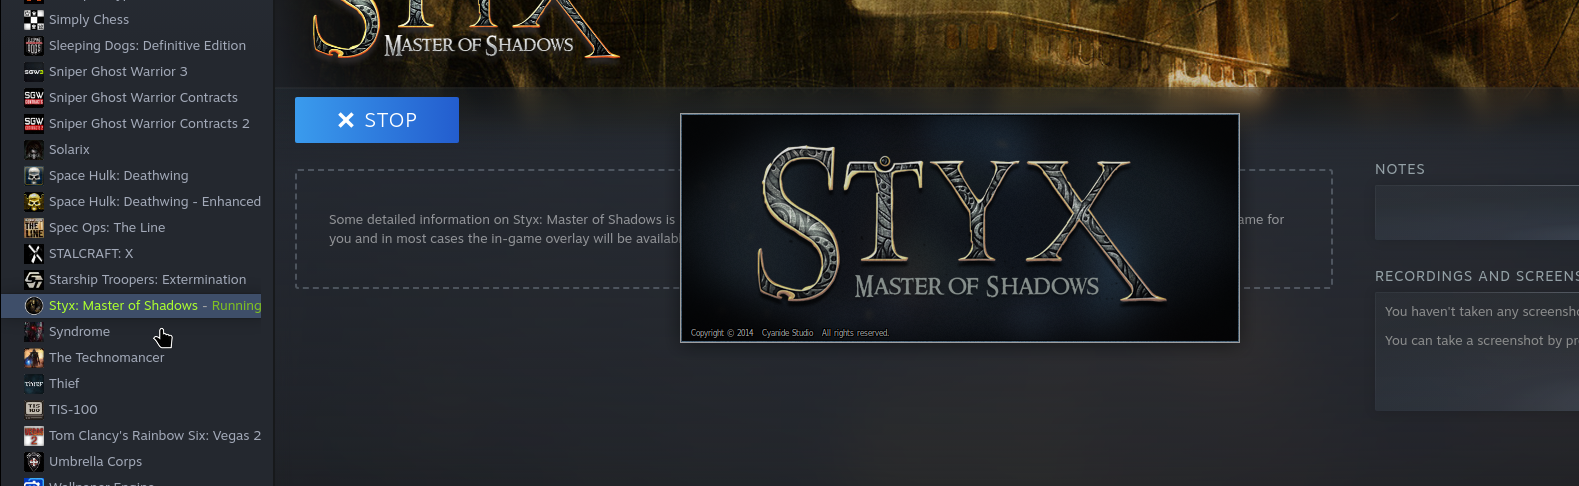1579x486 pixels.
Task: Click the Rainbow Six: Vegas 2 icon
Action: pyautogui.click(x=34, y=435)
